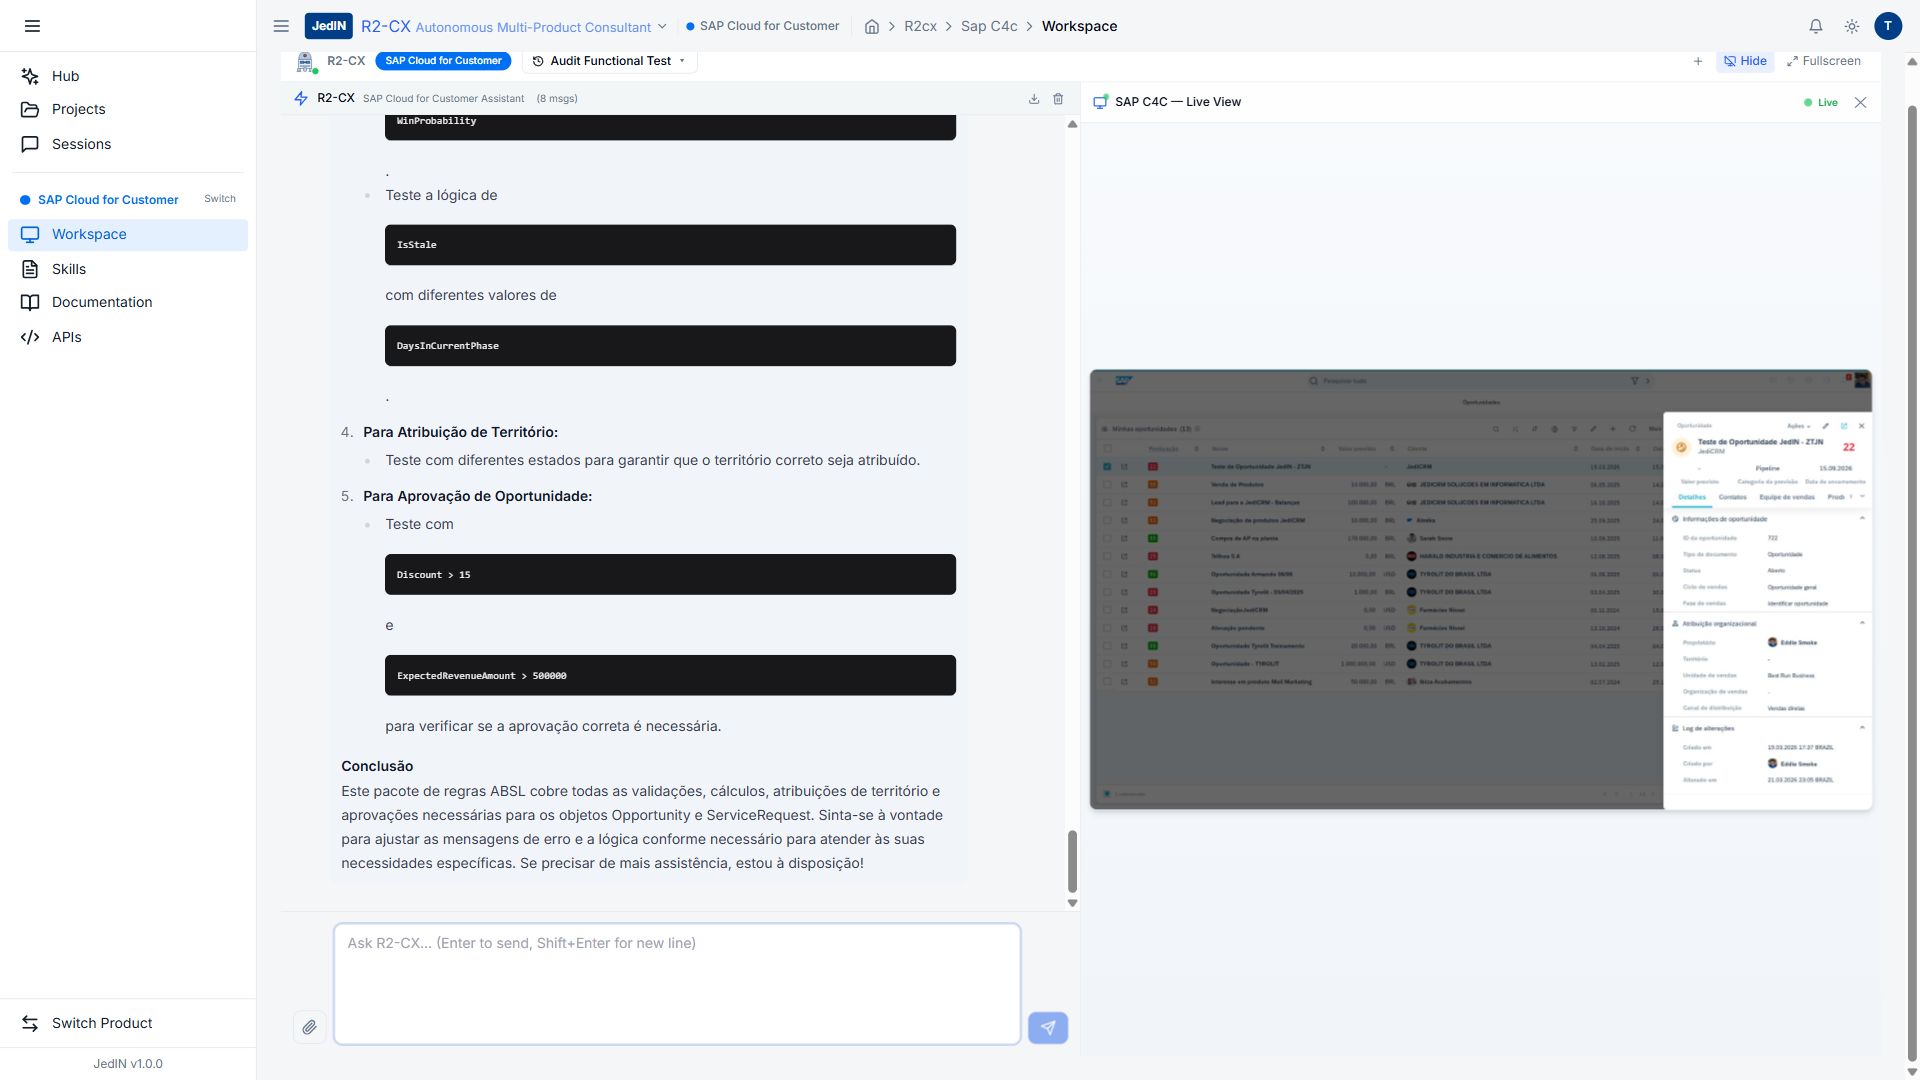Click the home icon in the breadcrumb

click(x=872, y=27)
